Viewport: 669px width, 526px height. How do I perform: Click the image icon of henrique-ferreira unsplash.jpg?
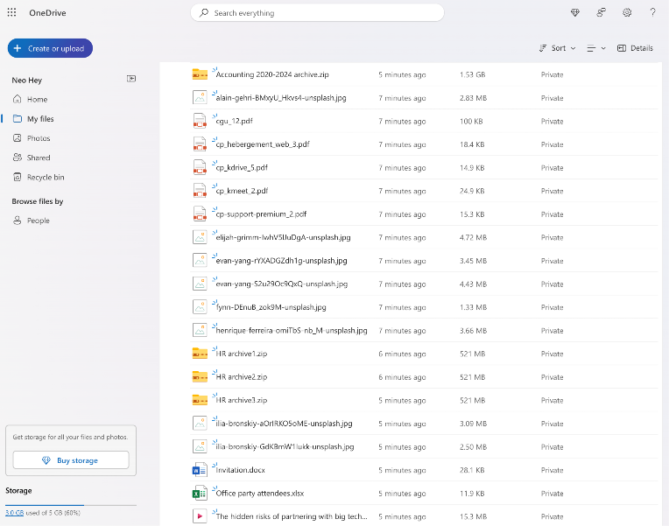coord(200,330)
